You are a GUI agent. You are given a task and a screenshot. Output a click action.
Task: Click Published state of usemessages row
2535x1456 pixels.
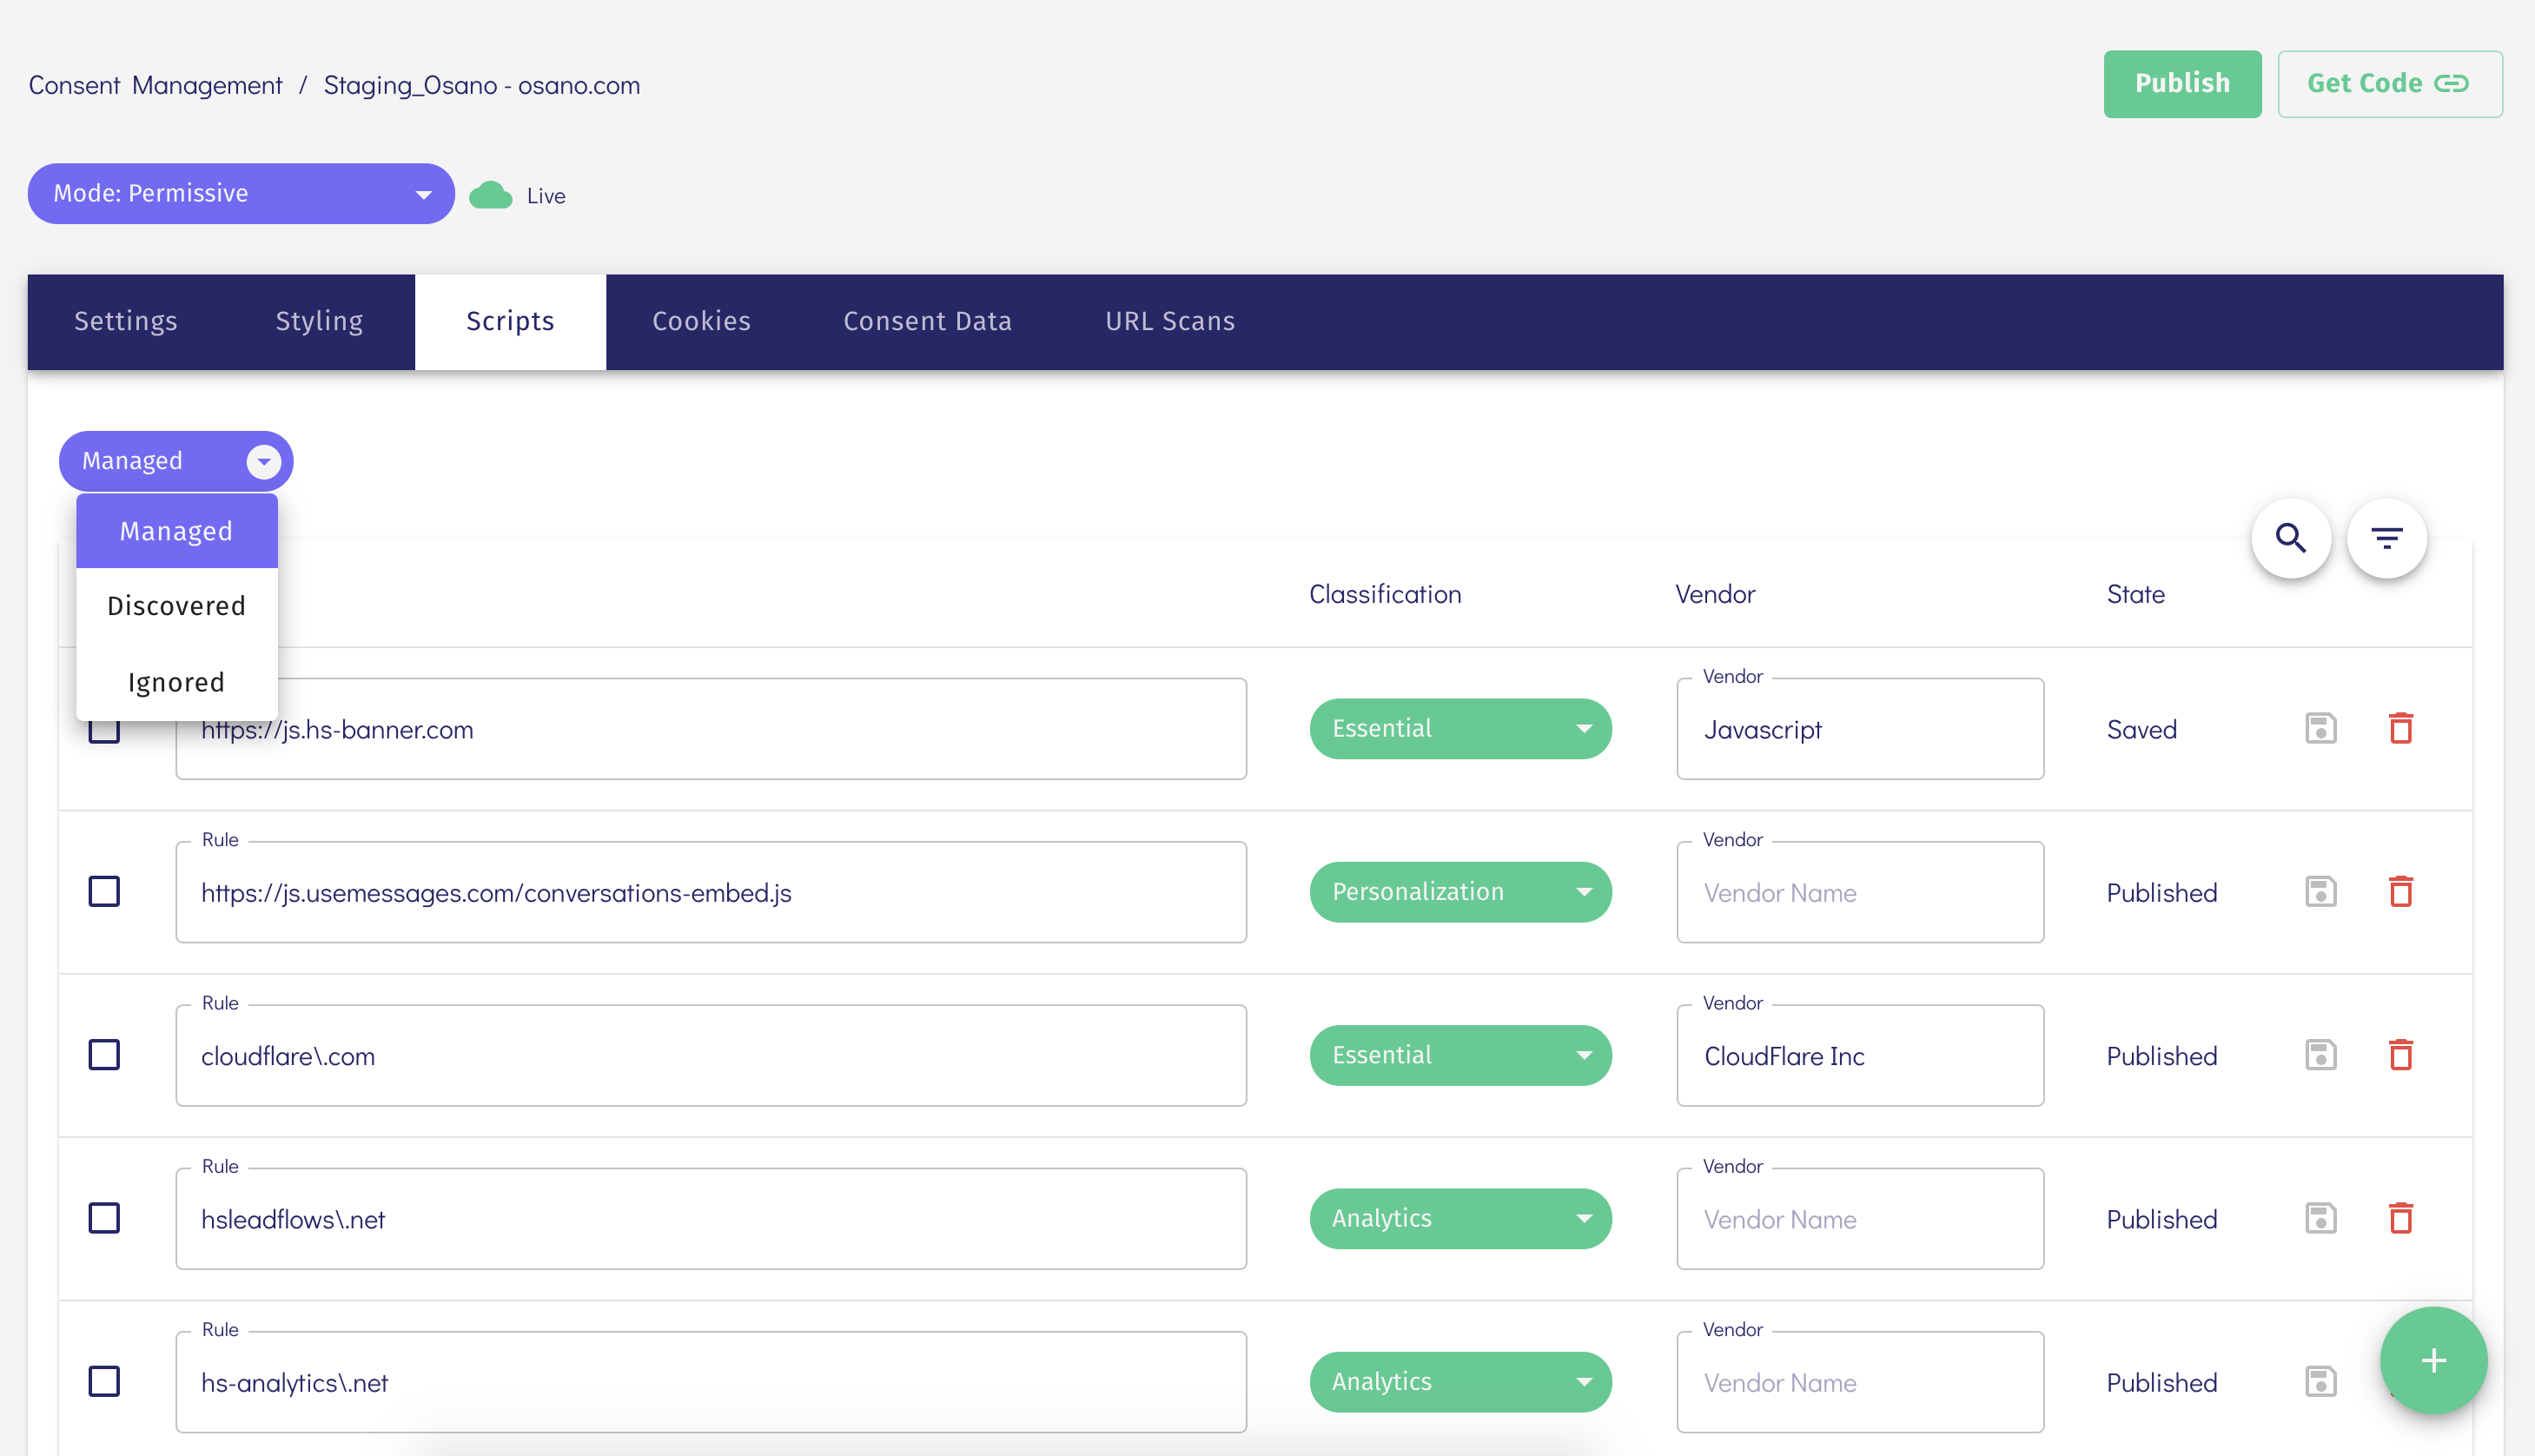click(2161, 892)
